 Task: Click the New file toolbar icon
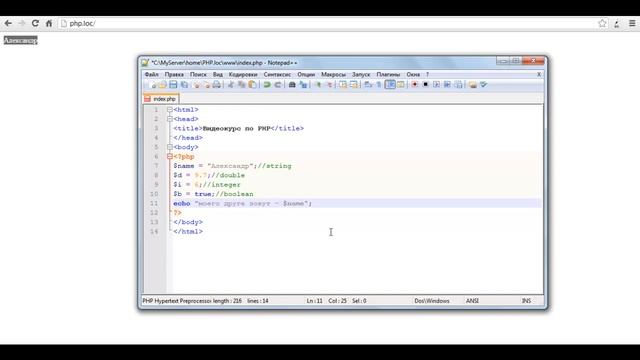(153, 84)
